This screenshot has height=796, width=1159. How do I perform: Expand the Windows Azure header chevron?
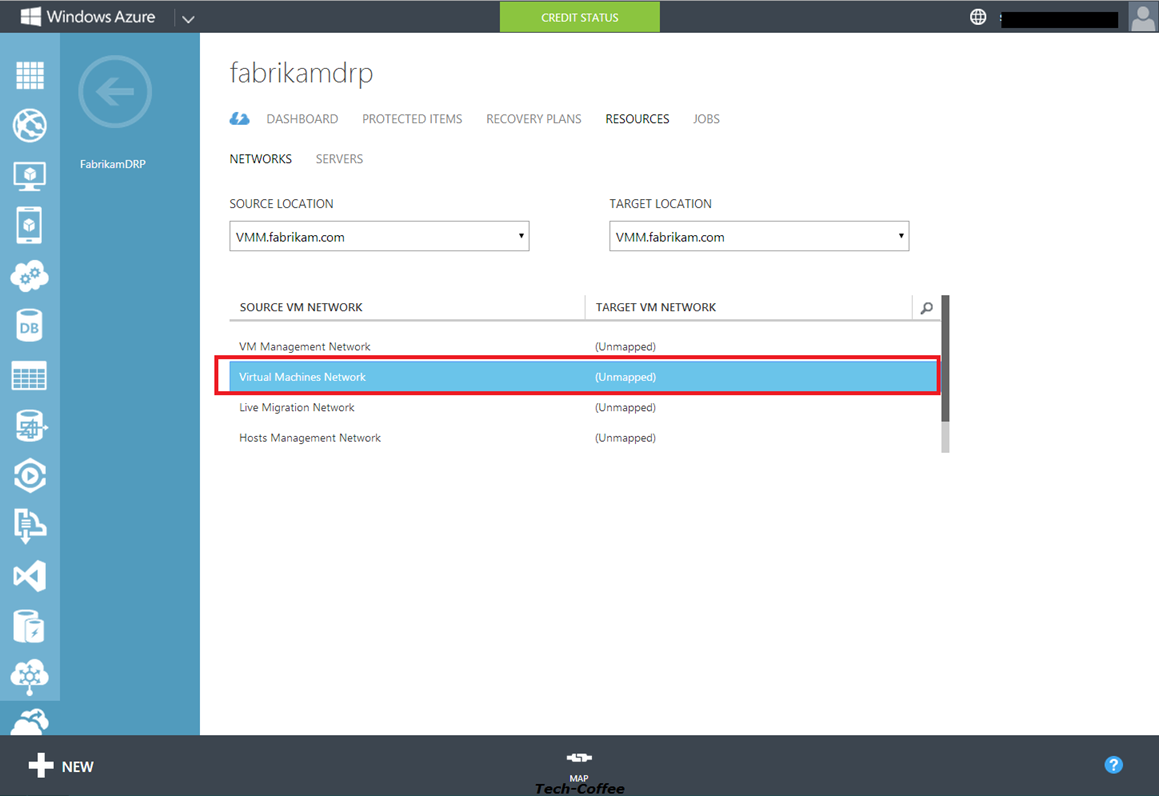click(x=188, y=18)
